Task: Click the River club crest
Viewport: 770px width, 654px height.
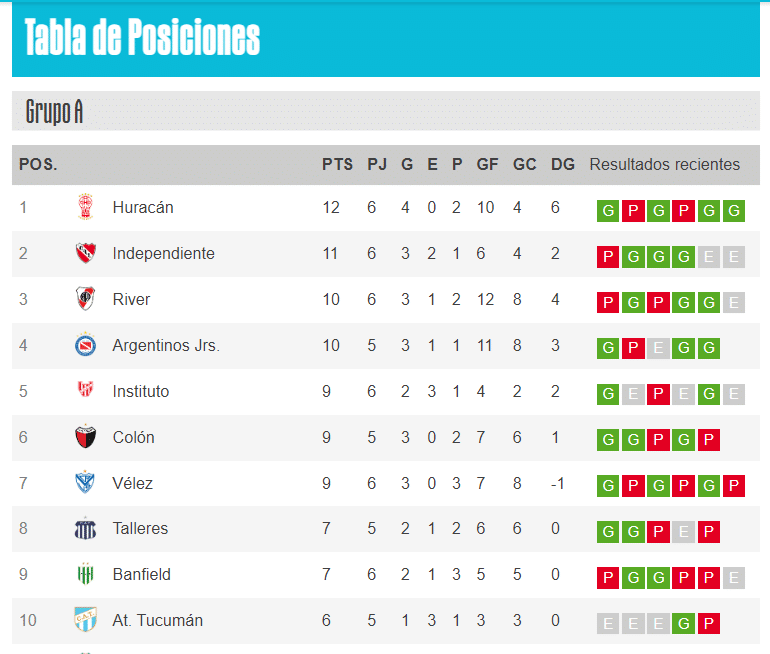Action: tap(85, 299)
